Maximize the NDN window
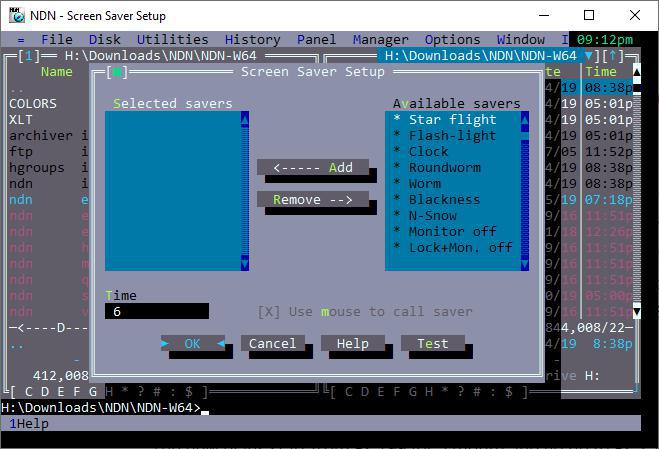This screenshot has height=449, width=659. (589, 16)
